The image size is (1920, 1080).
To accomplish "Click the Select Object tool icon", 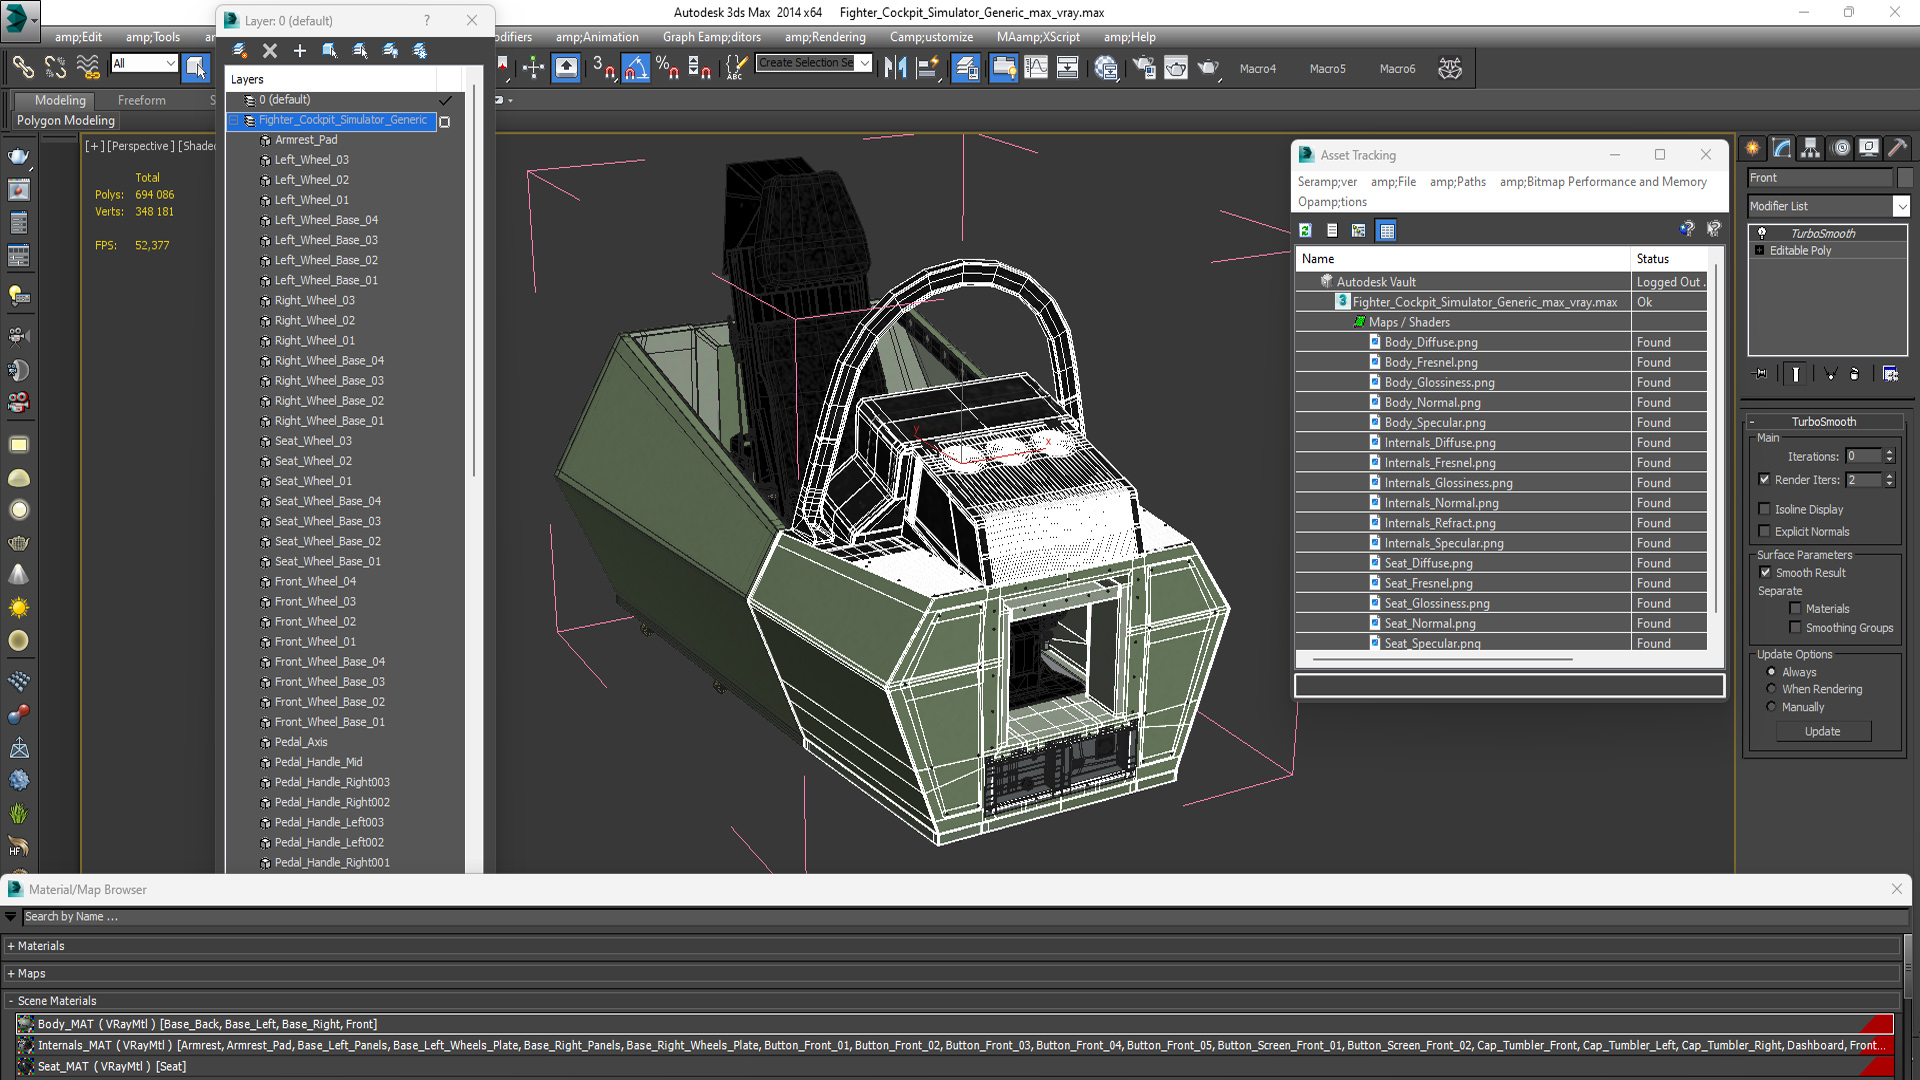I will [x=196, y=67].
